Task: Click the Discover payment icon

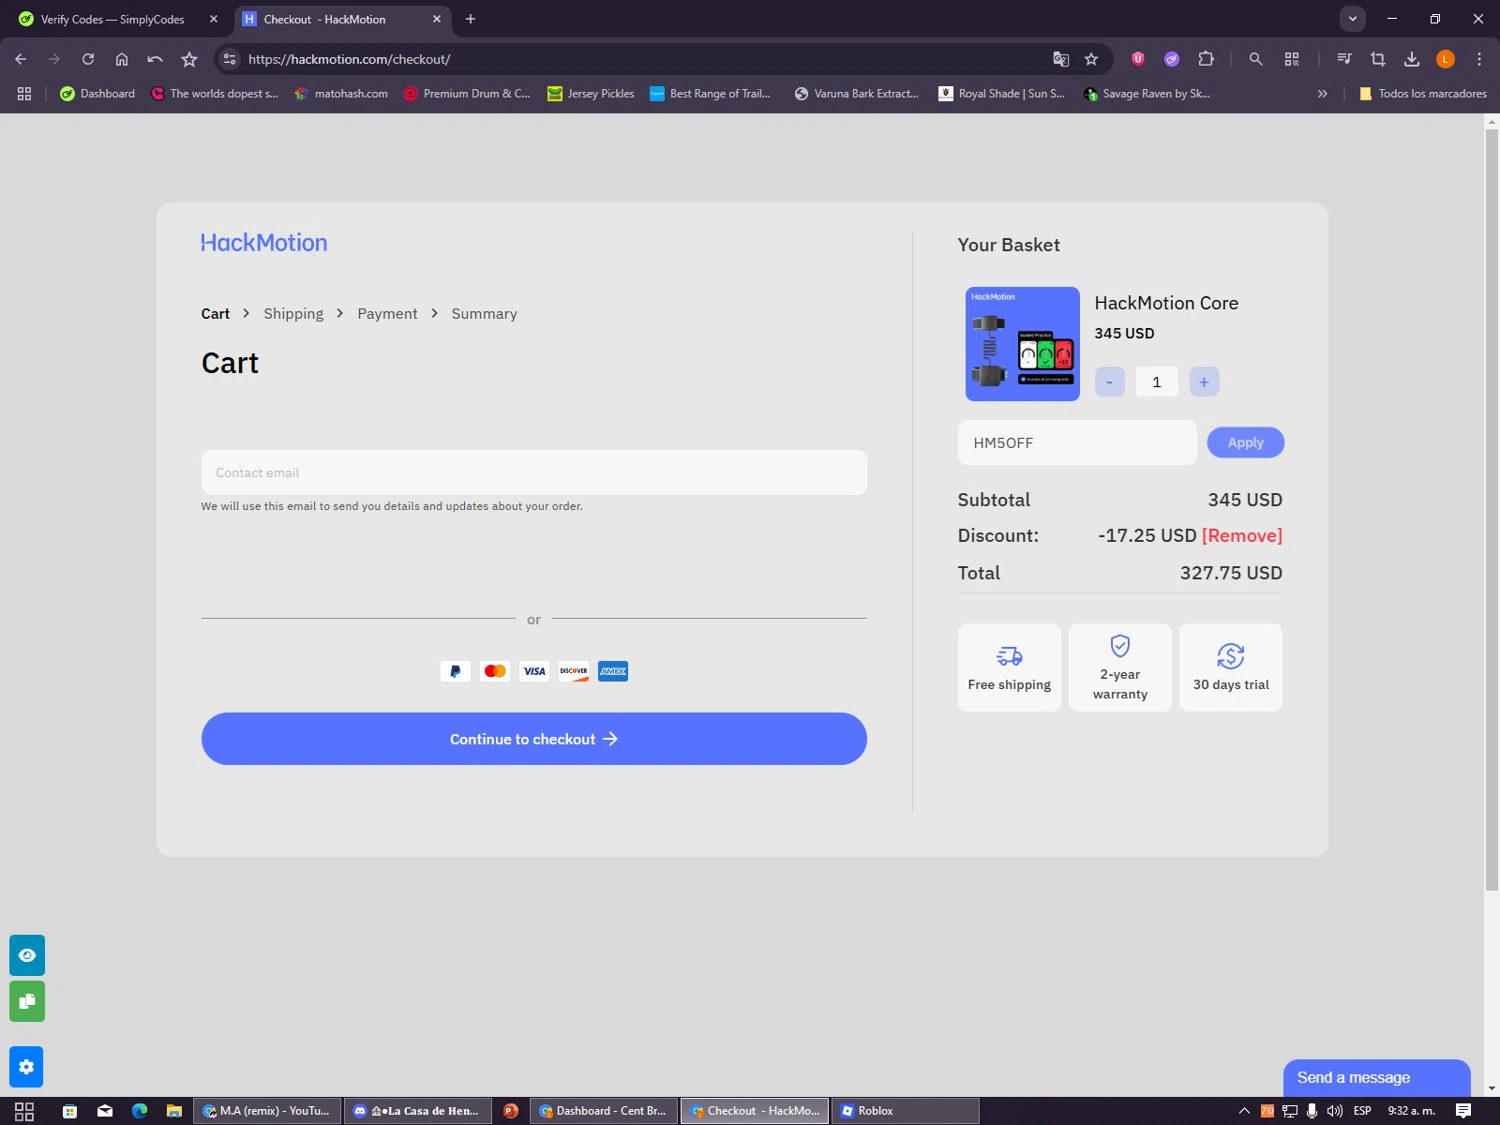Action: pyautogui.click(x=574, y=671)
